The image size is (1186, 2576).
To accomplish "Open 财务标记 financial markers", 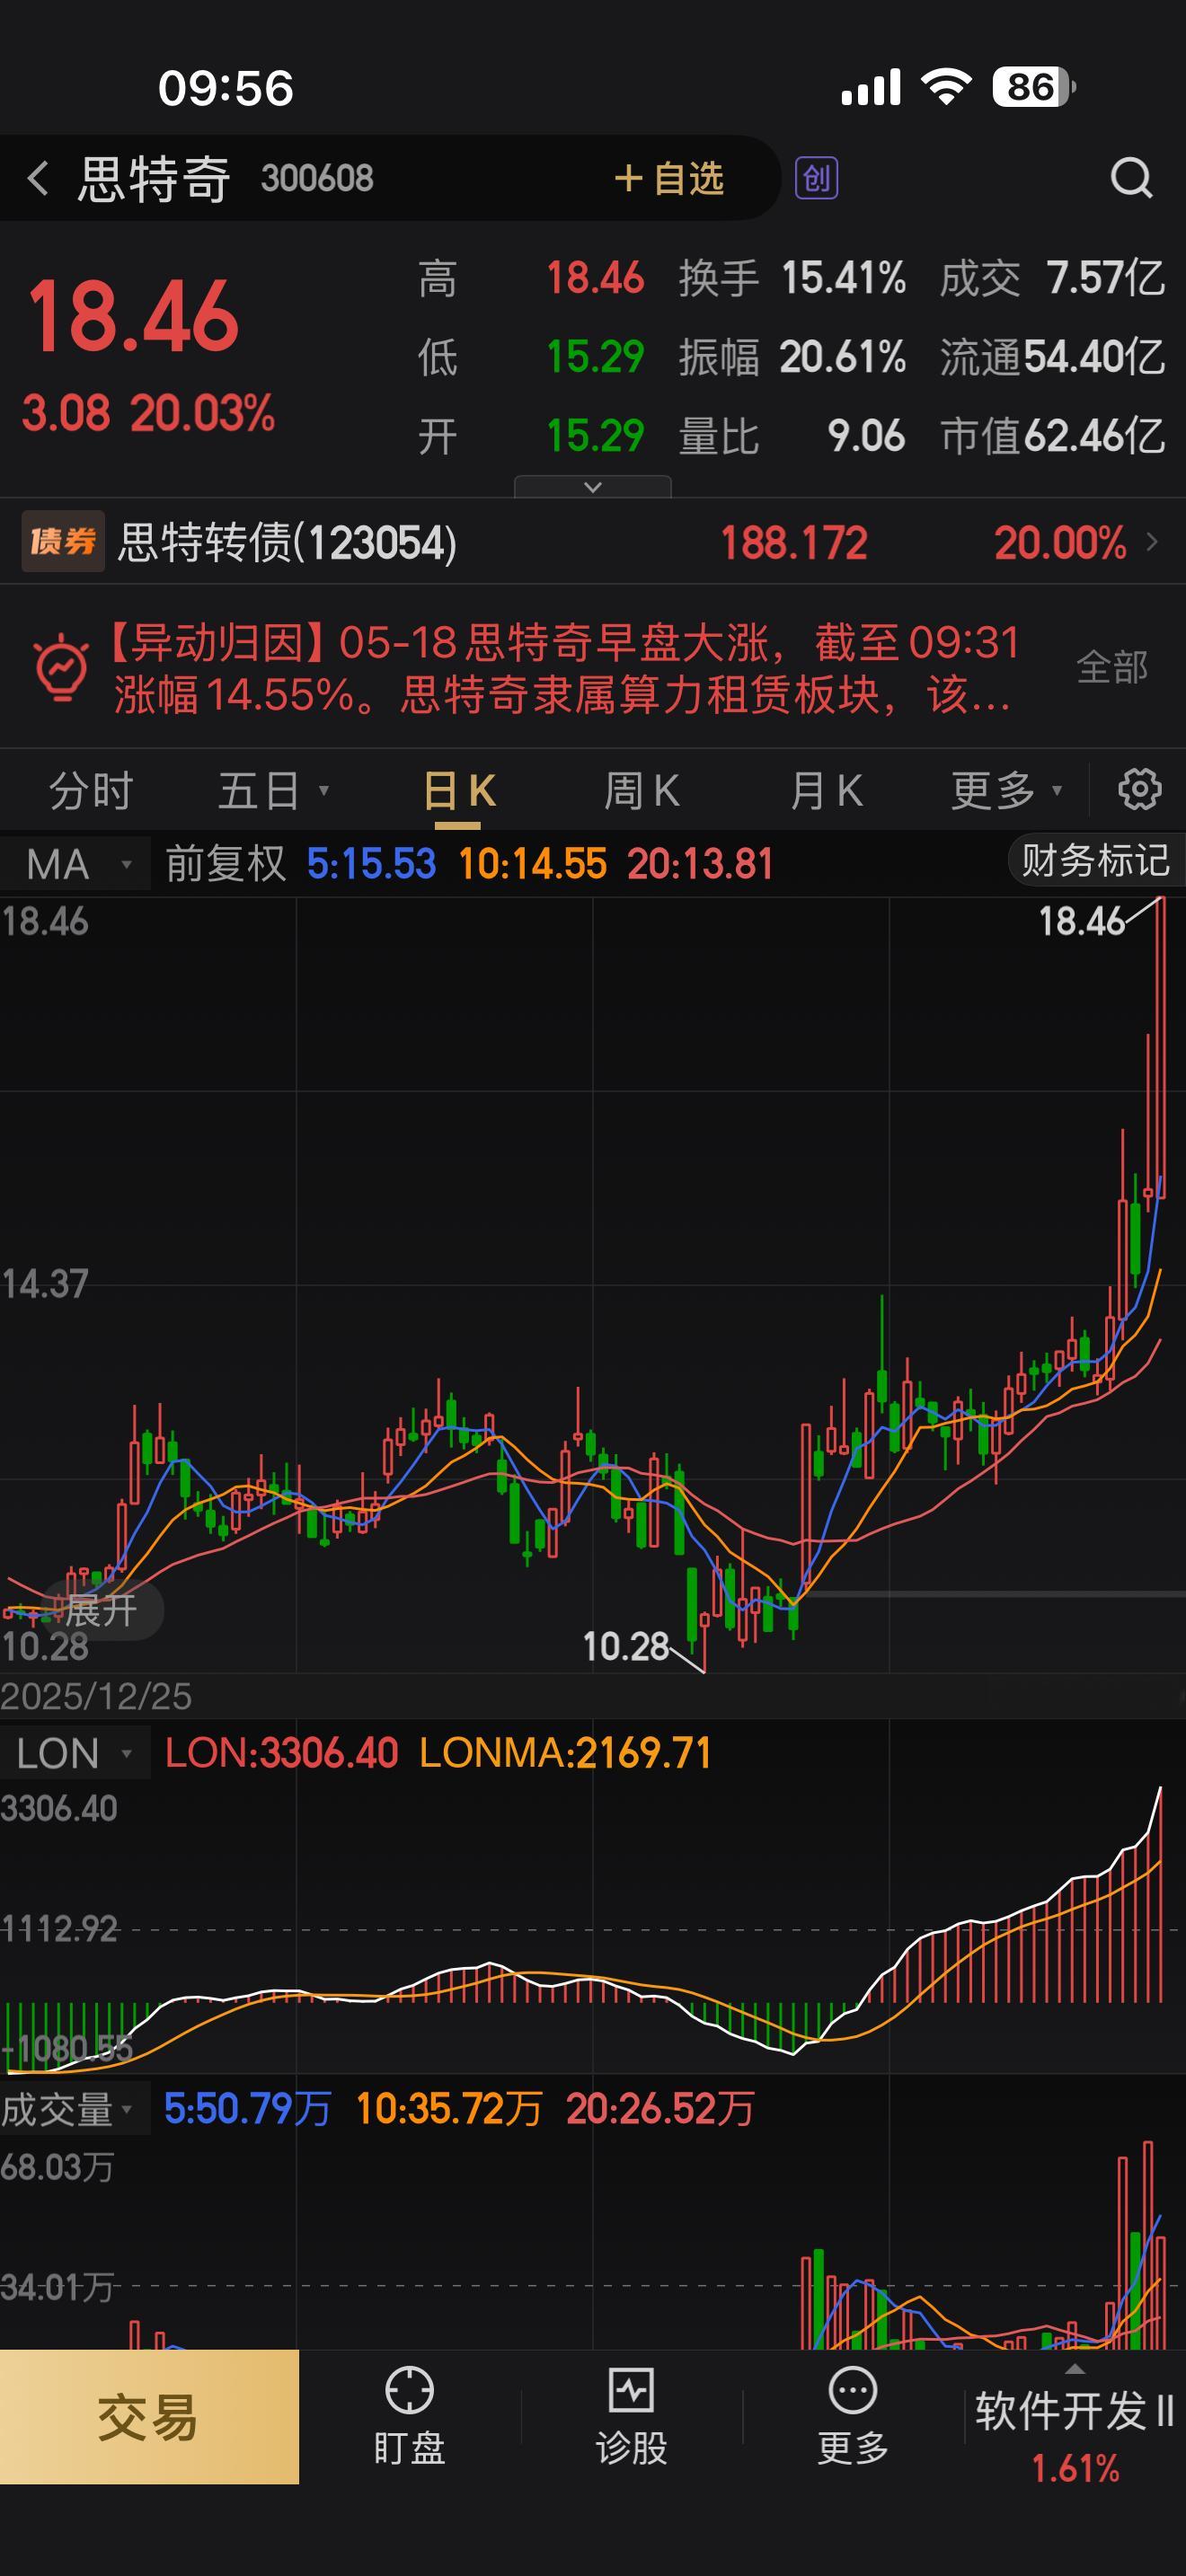I will click(x=1095, y=861).
